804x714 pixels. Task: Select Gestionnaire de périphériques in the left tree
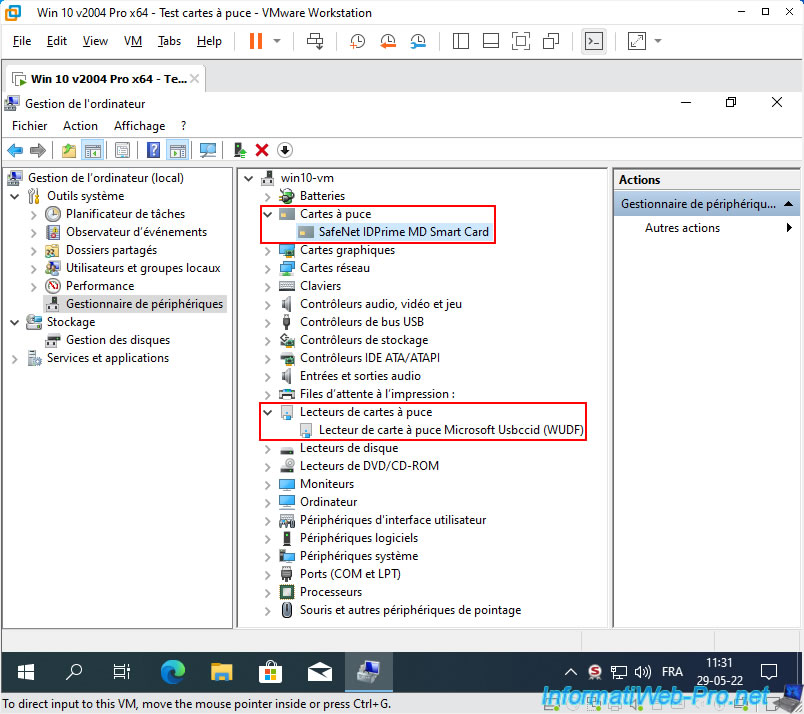(145, 304)
